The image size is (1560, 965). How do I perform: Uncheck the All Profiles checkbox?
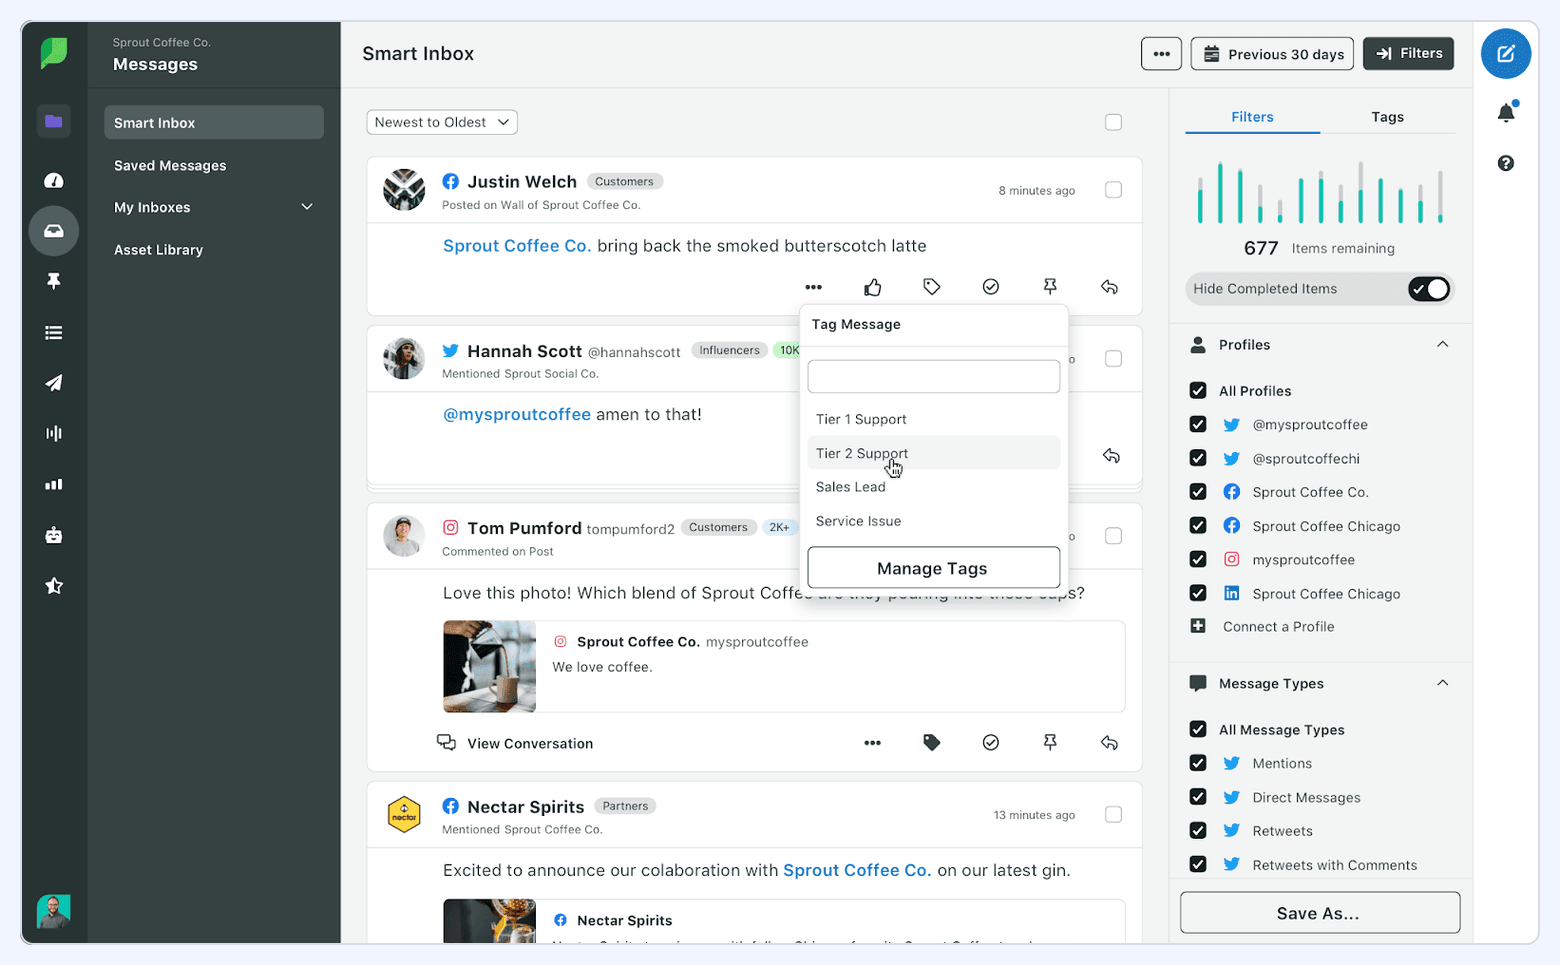pos(1198,390)
